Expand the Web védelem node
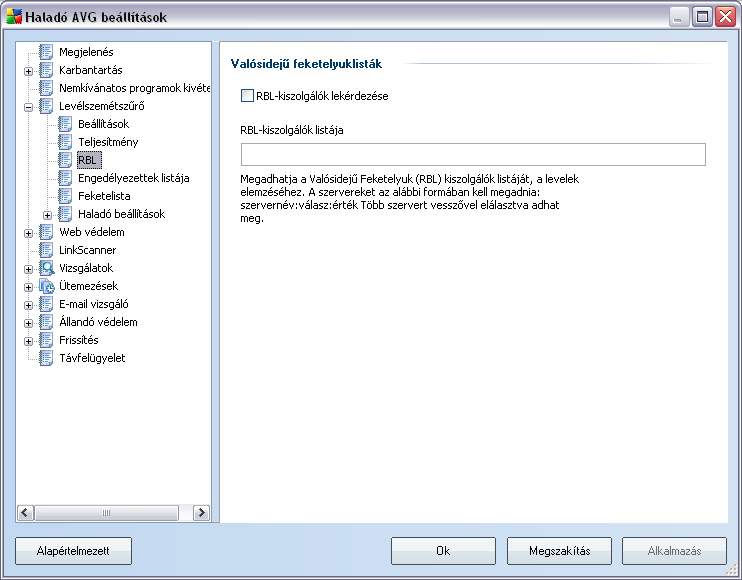 [28, 233]
